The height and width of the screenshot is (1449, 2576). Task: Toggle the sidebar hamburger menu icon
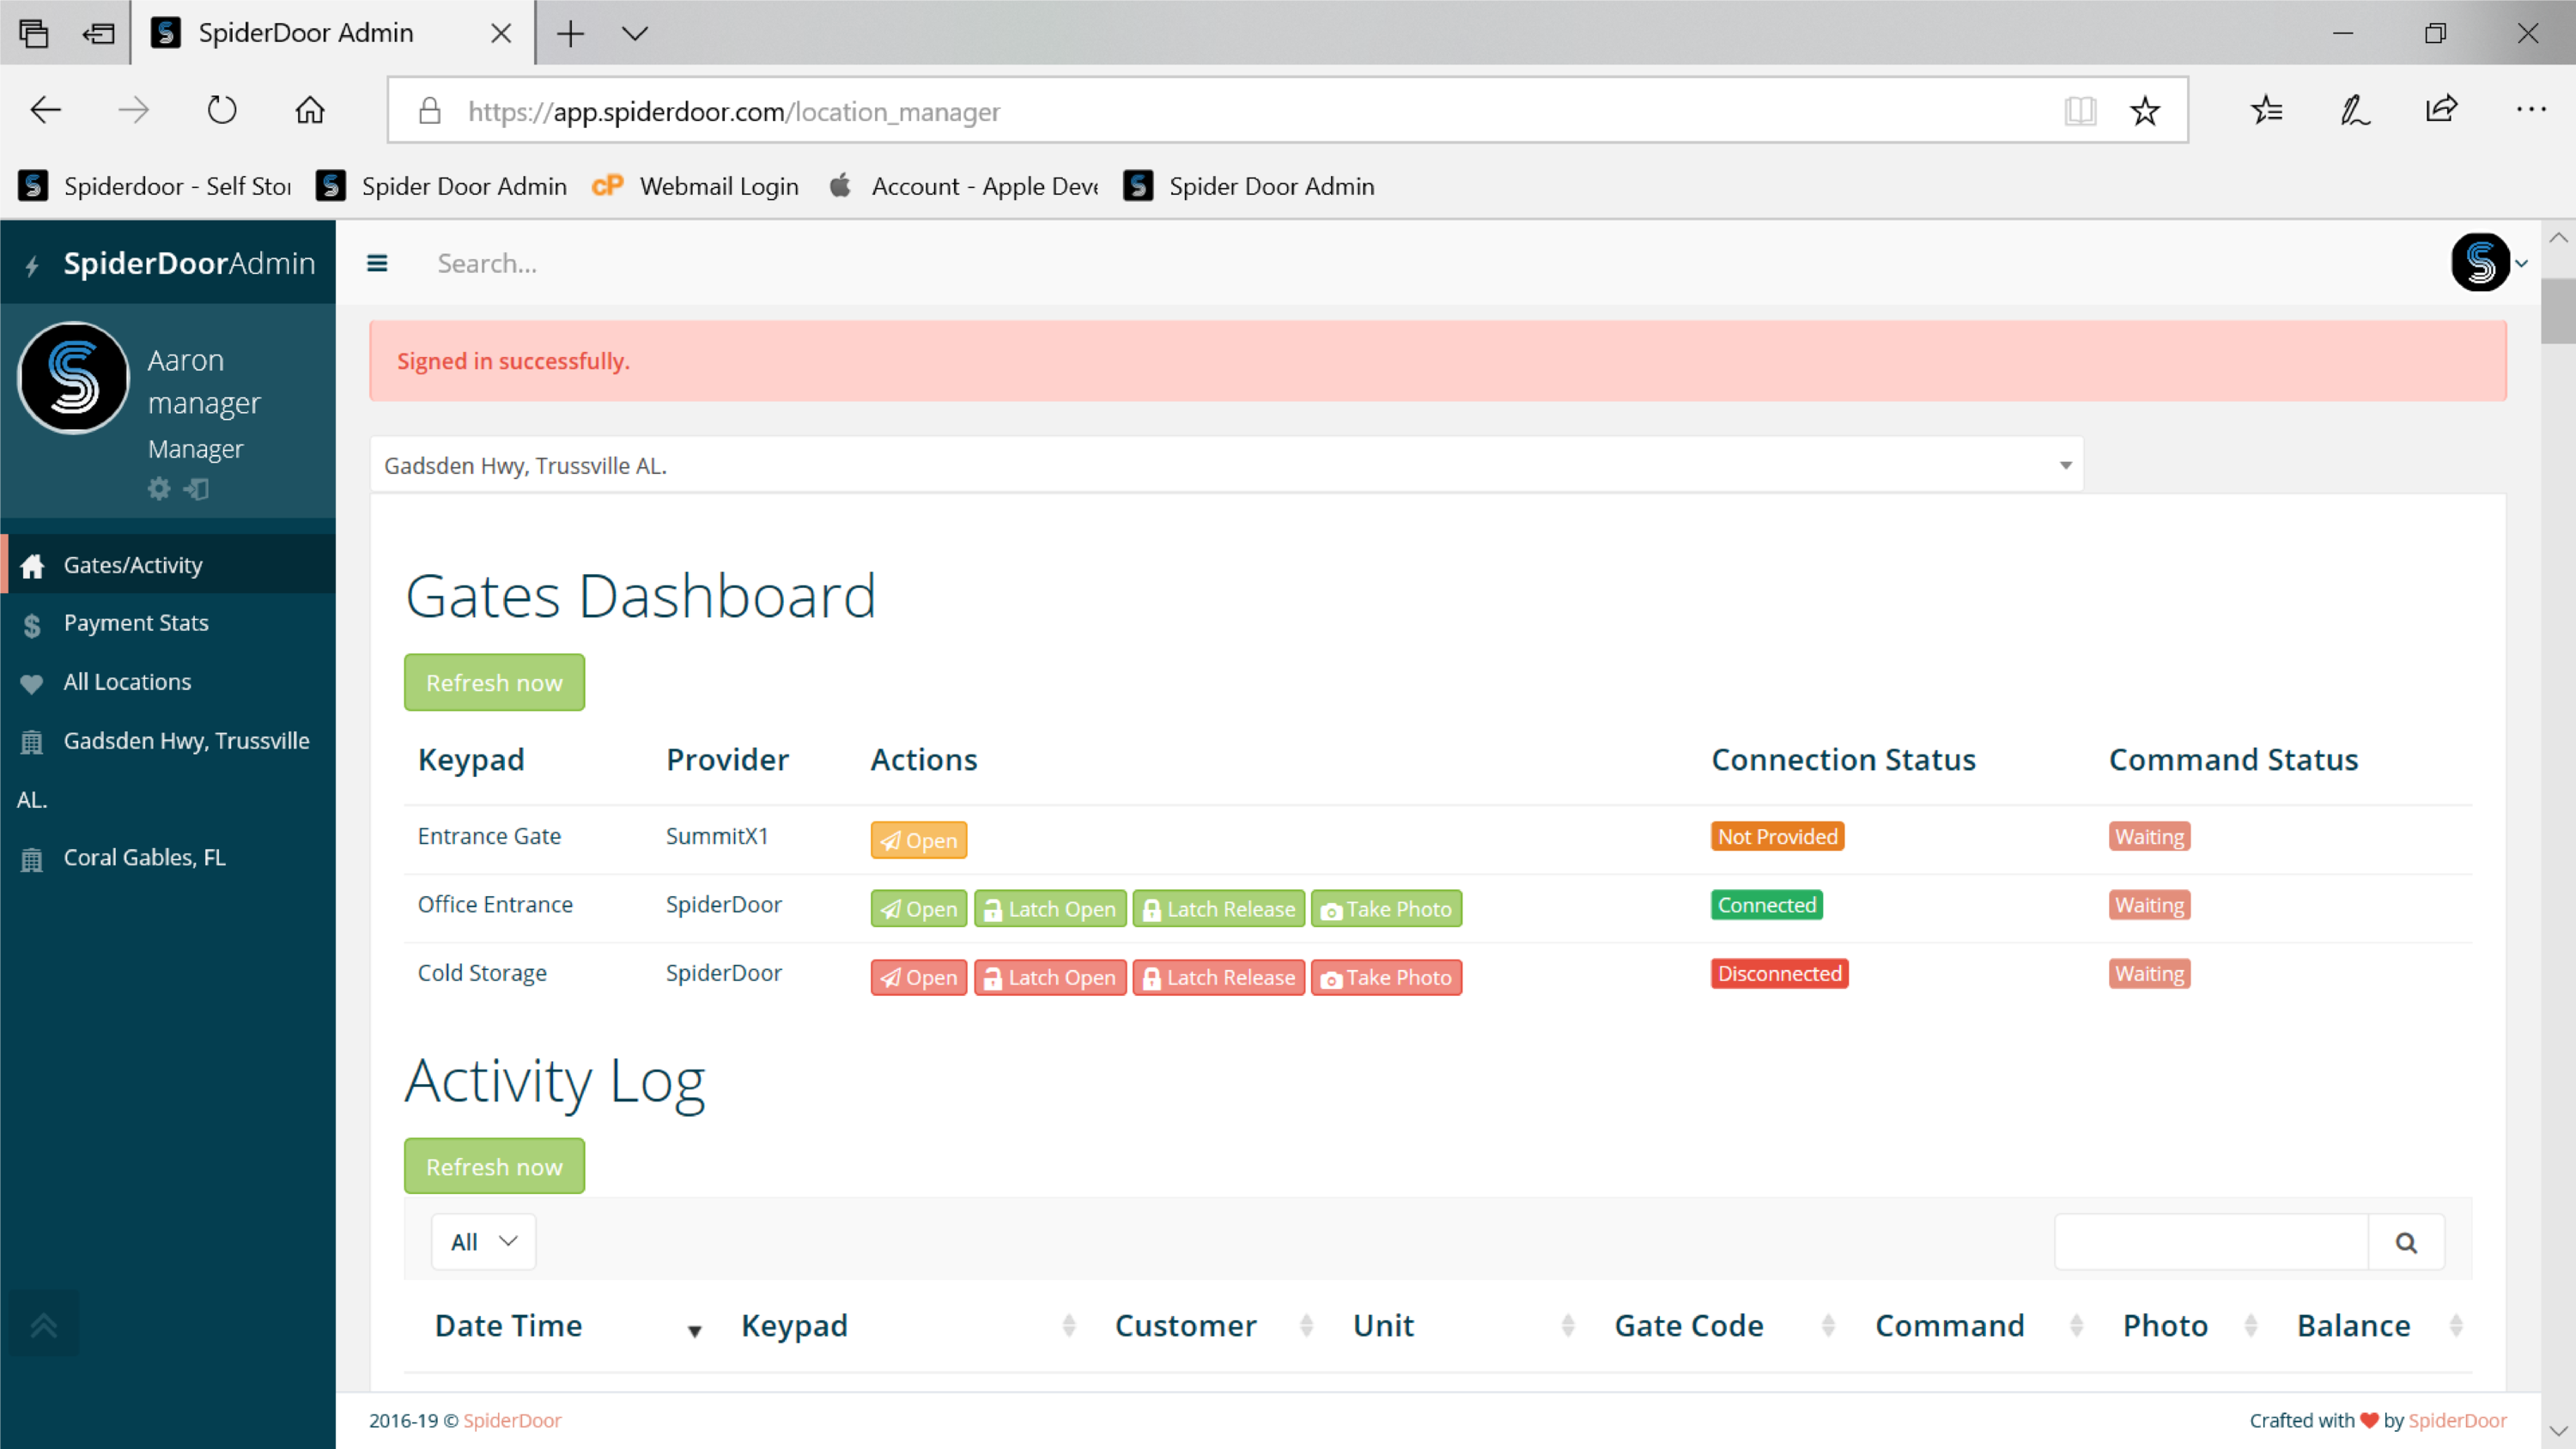pos(377,263)
